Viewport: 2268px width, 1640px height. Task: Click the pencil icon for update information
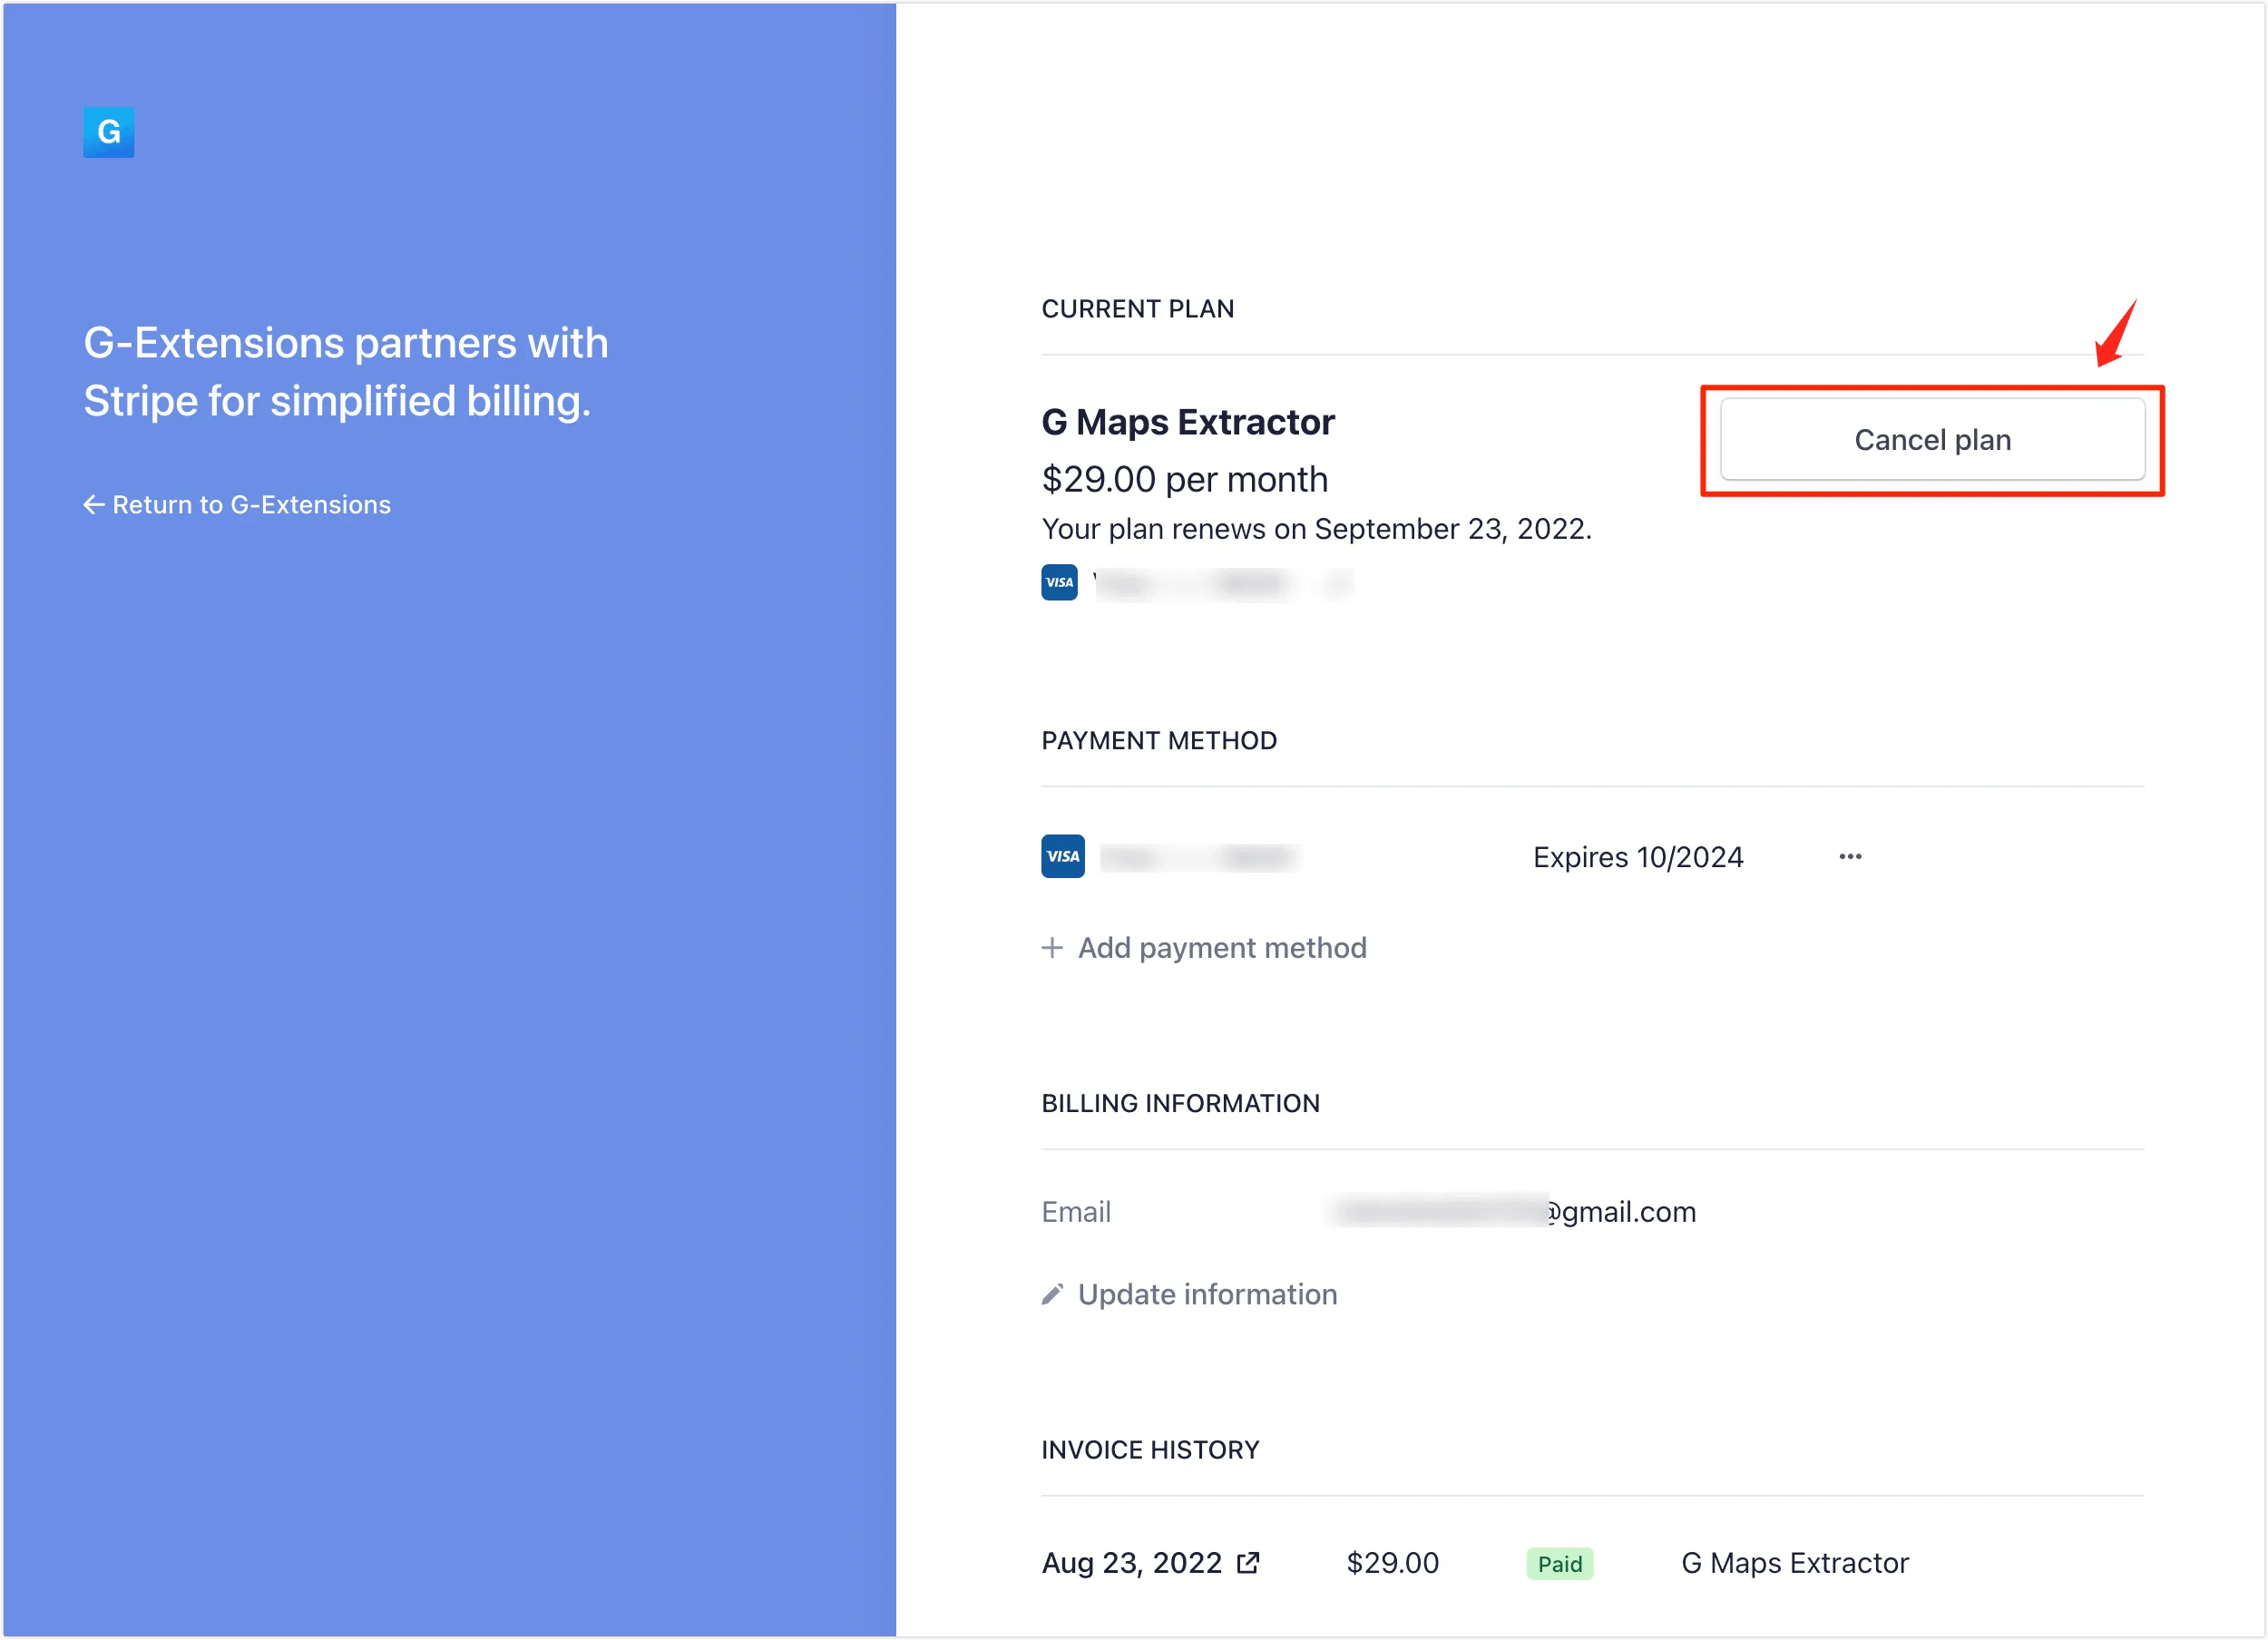point(1052,1294)
